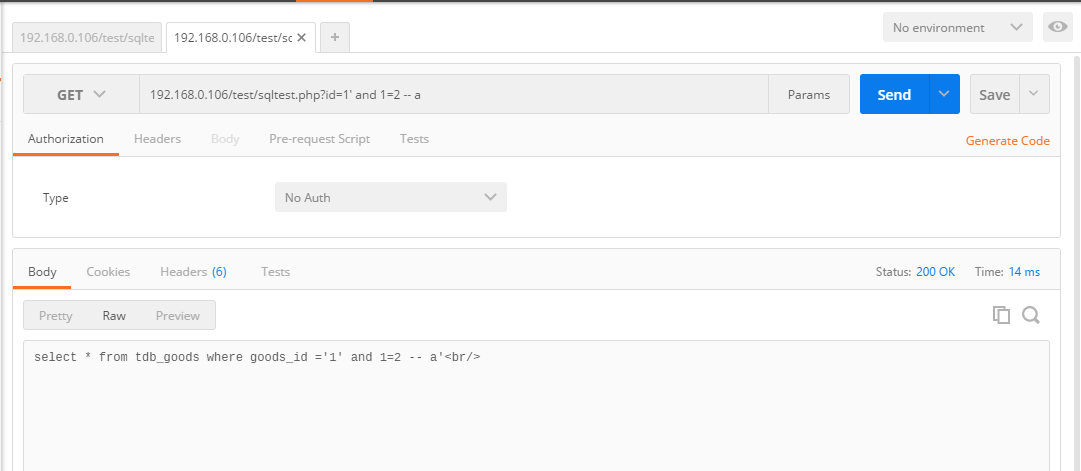This screenshot has width=1081, height=471.
Task: Open the No Auth type dropdown
Action: [x=391, y=197]
